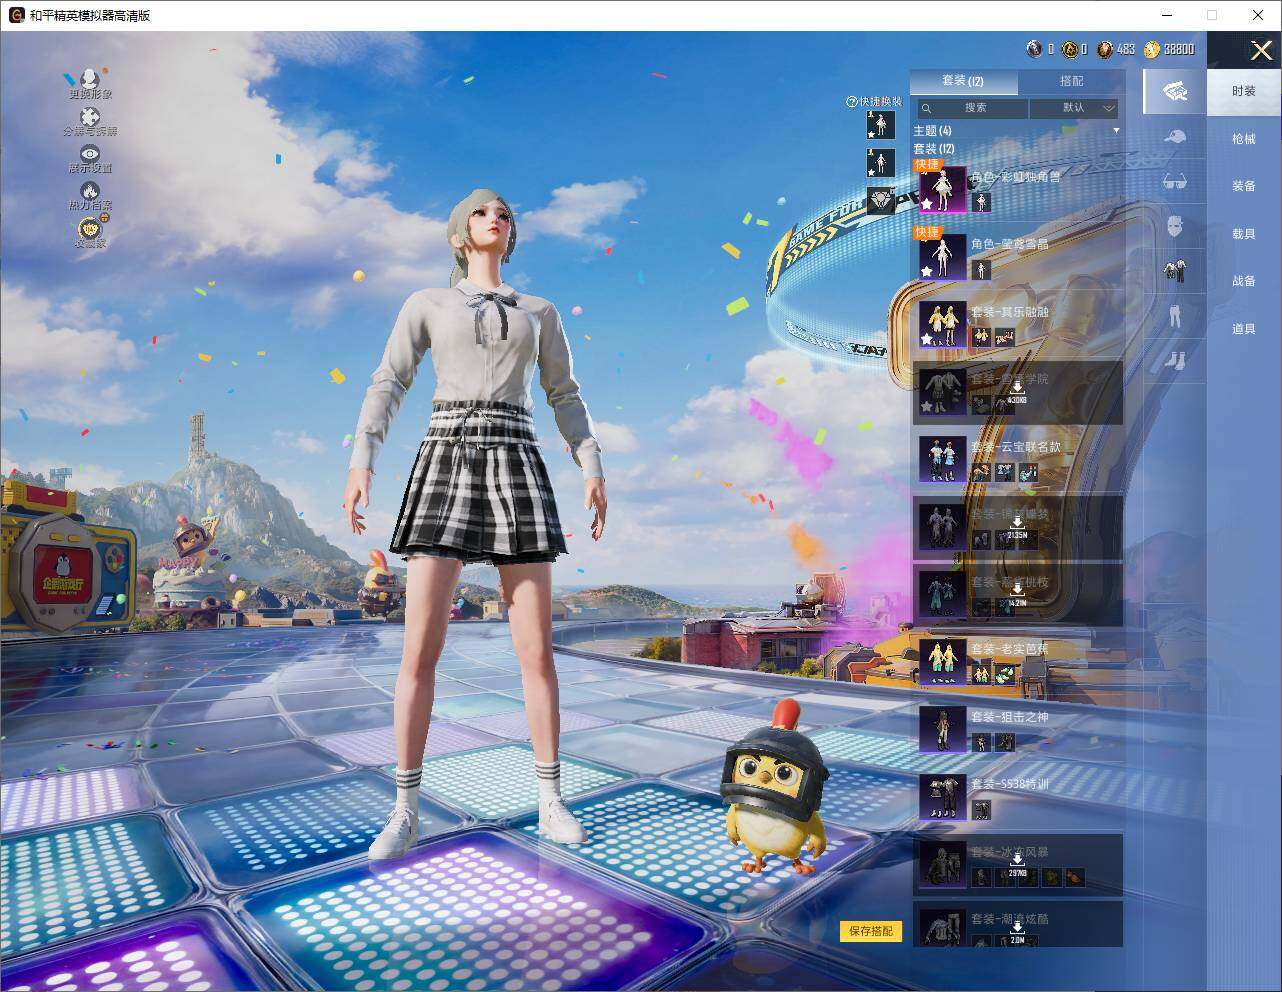Click the 套装-SS38特训 outfit name
Screen dimensions: 1282x992
pyautogui.click(x=1010, y=784)
